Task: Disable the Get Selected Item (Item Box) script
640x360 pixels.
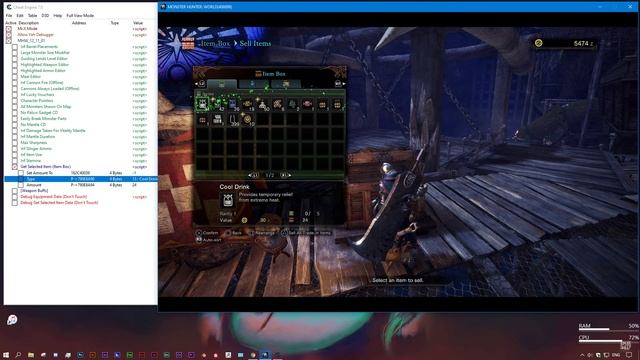Action: click(15, 167)
